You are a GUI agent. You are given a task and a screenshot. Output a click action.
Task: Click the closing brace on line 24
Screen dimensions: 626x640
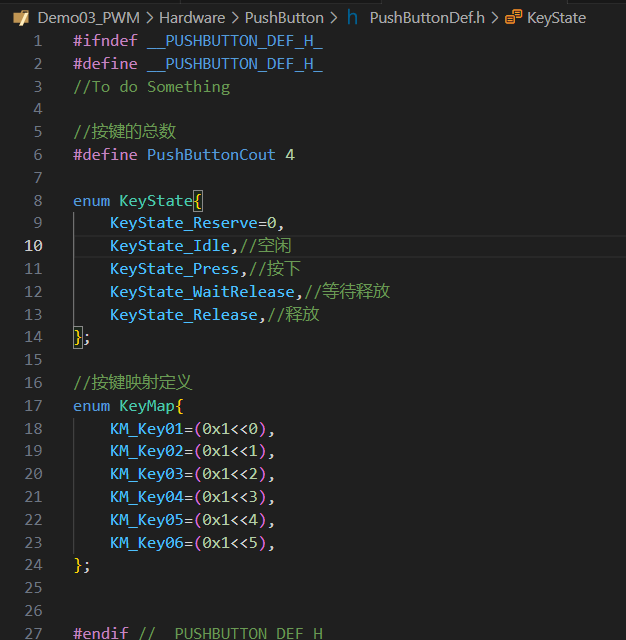coord(78,566)
